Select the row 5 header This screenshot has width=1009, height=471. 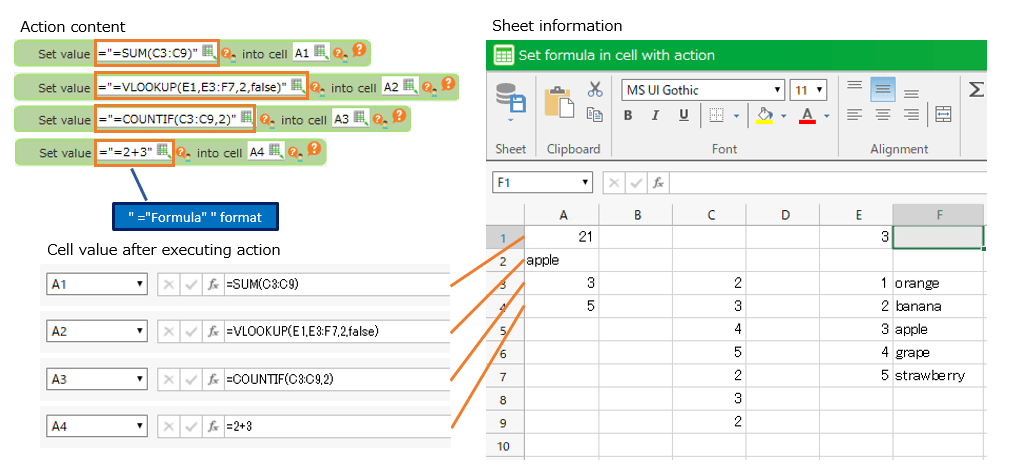click(x=504, y=329)
